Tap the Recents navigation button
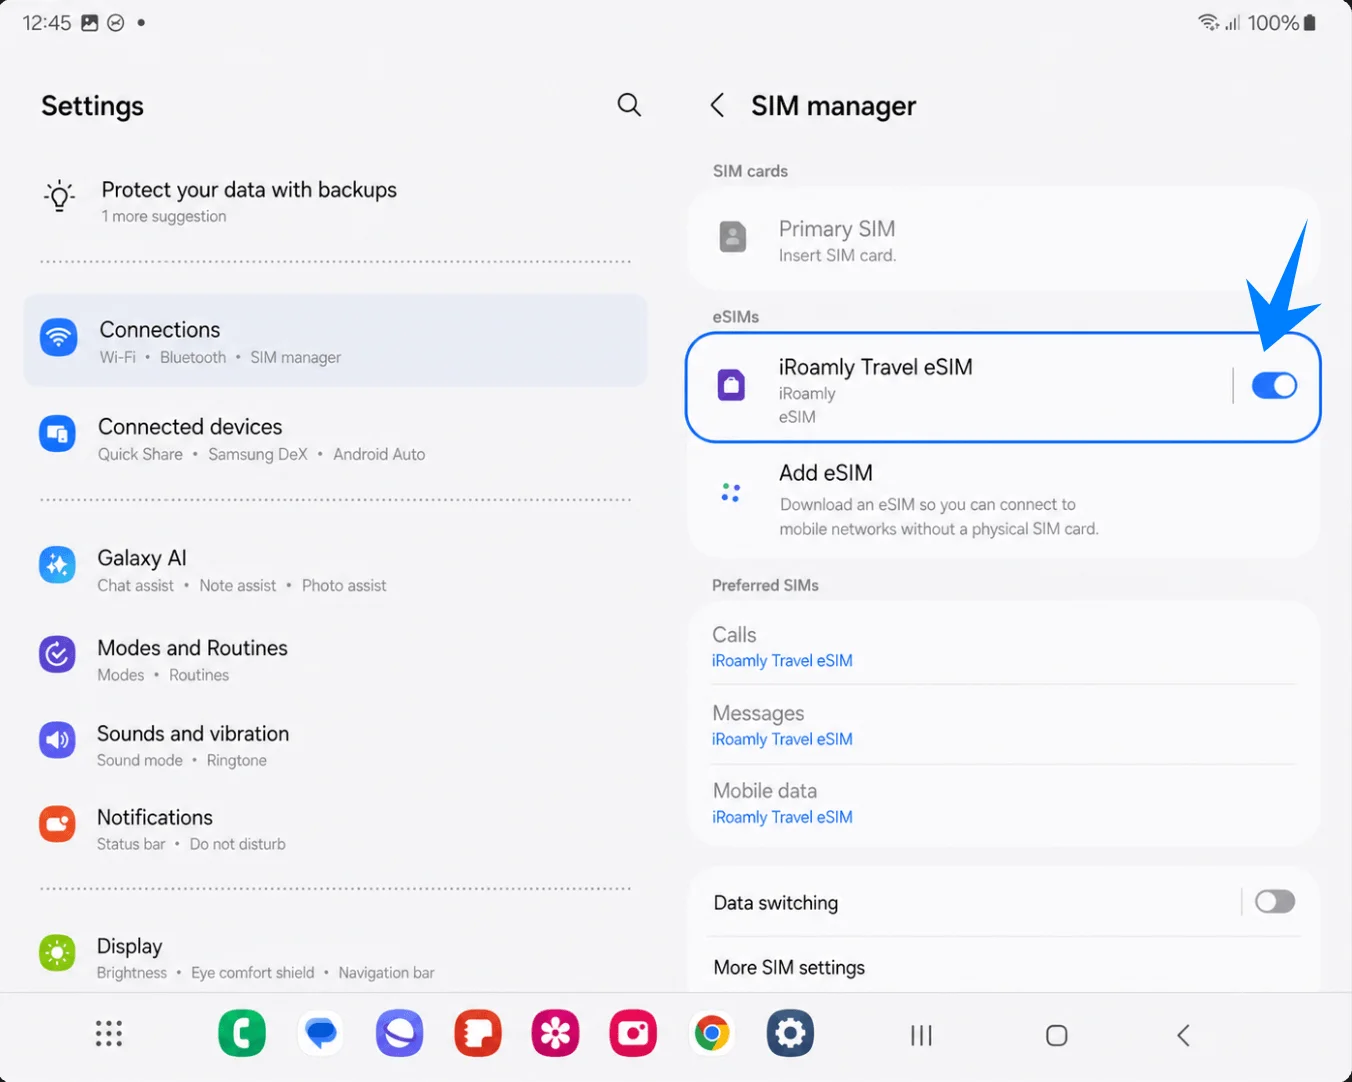 (921, 1035)
